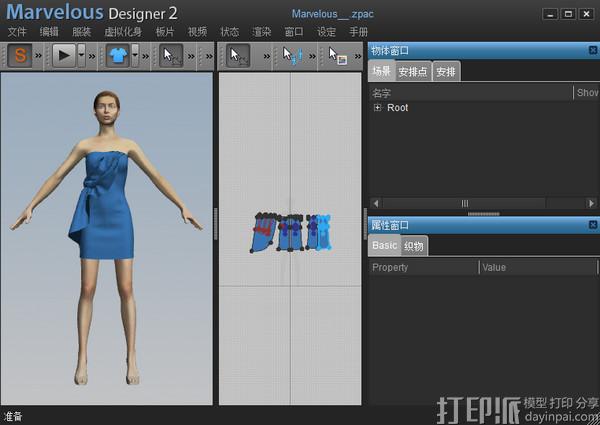Expand overflow chevron after play dropdown
Viewport: 600px width, 425px height.
tap(92, 56)
